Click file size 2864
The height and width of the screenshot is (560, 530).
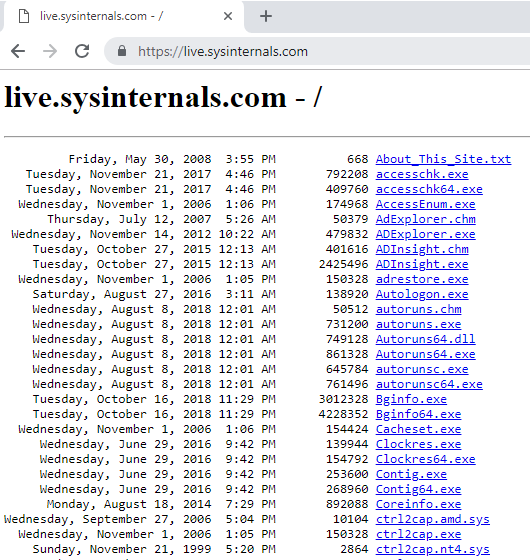[354, 549]
